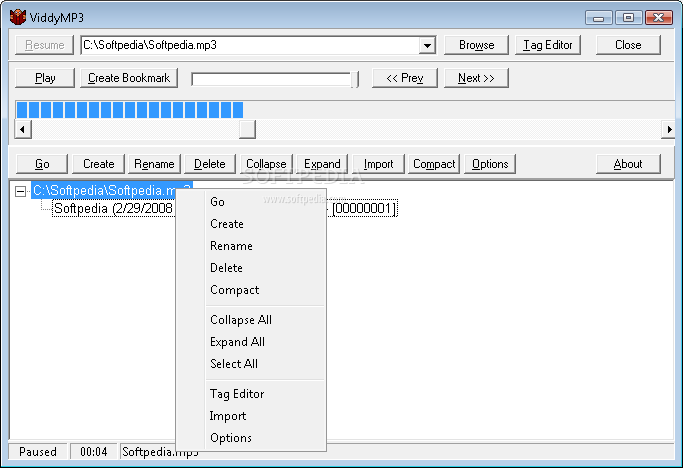Click the Expand toolbar button
This screenshot has height=468, width=683.
(322, 164)
